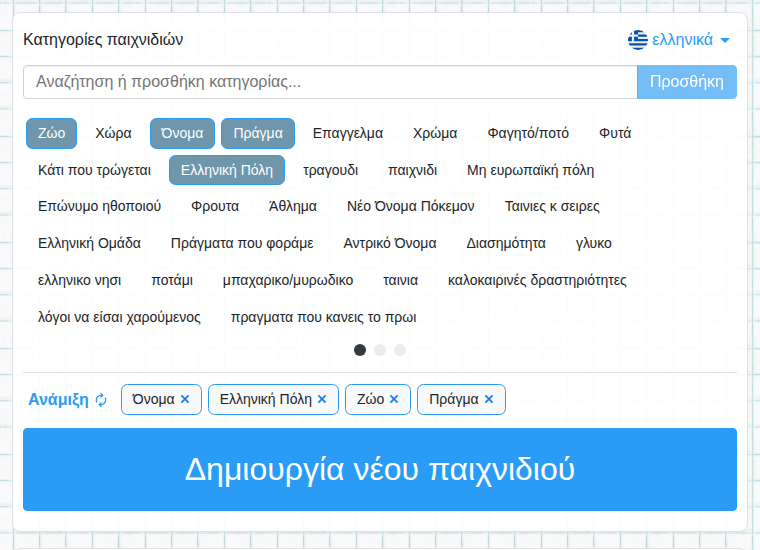Select the ποτάμι category
Image resolution: width=760 pixels, height=550 pixels.
(172, 281)
